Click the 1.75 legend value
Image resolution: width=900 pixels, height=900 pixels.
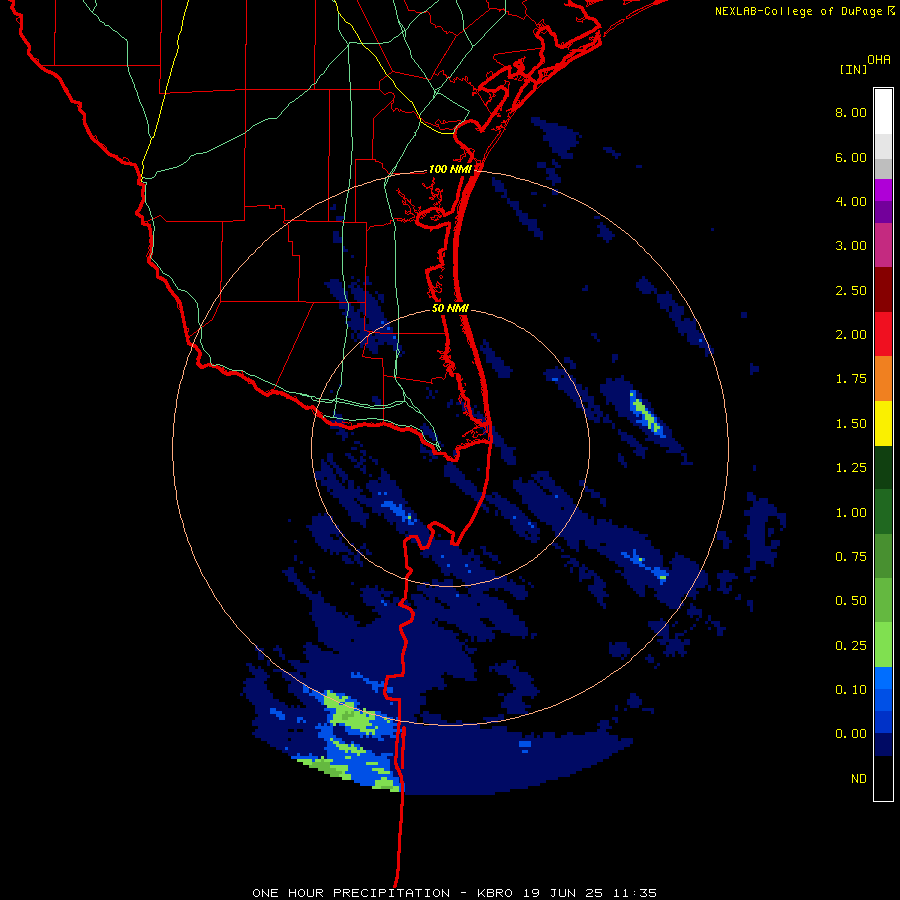click(851, 379)
